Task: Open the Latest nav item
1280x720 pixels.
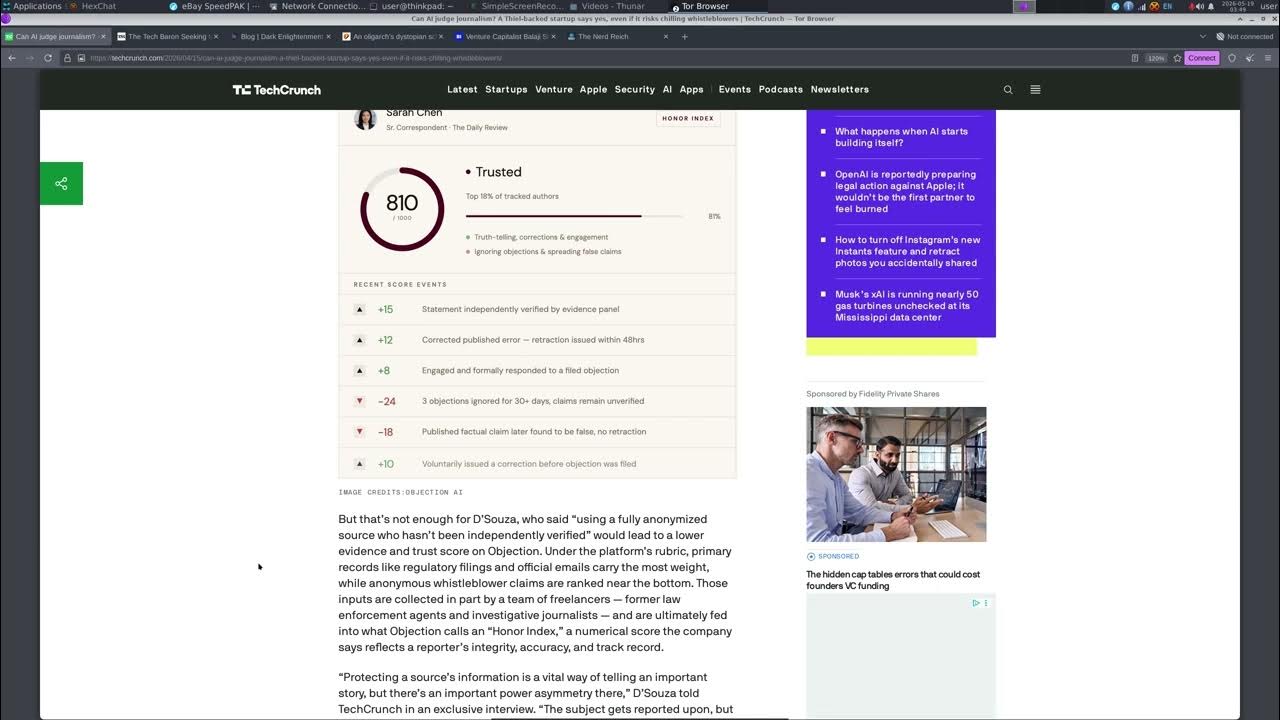Action: pyautogui.click(x=462, y=90)
